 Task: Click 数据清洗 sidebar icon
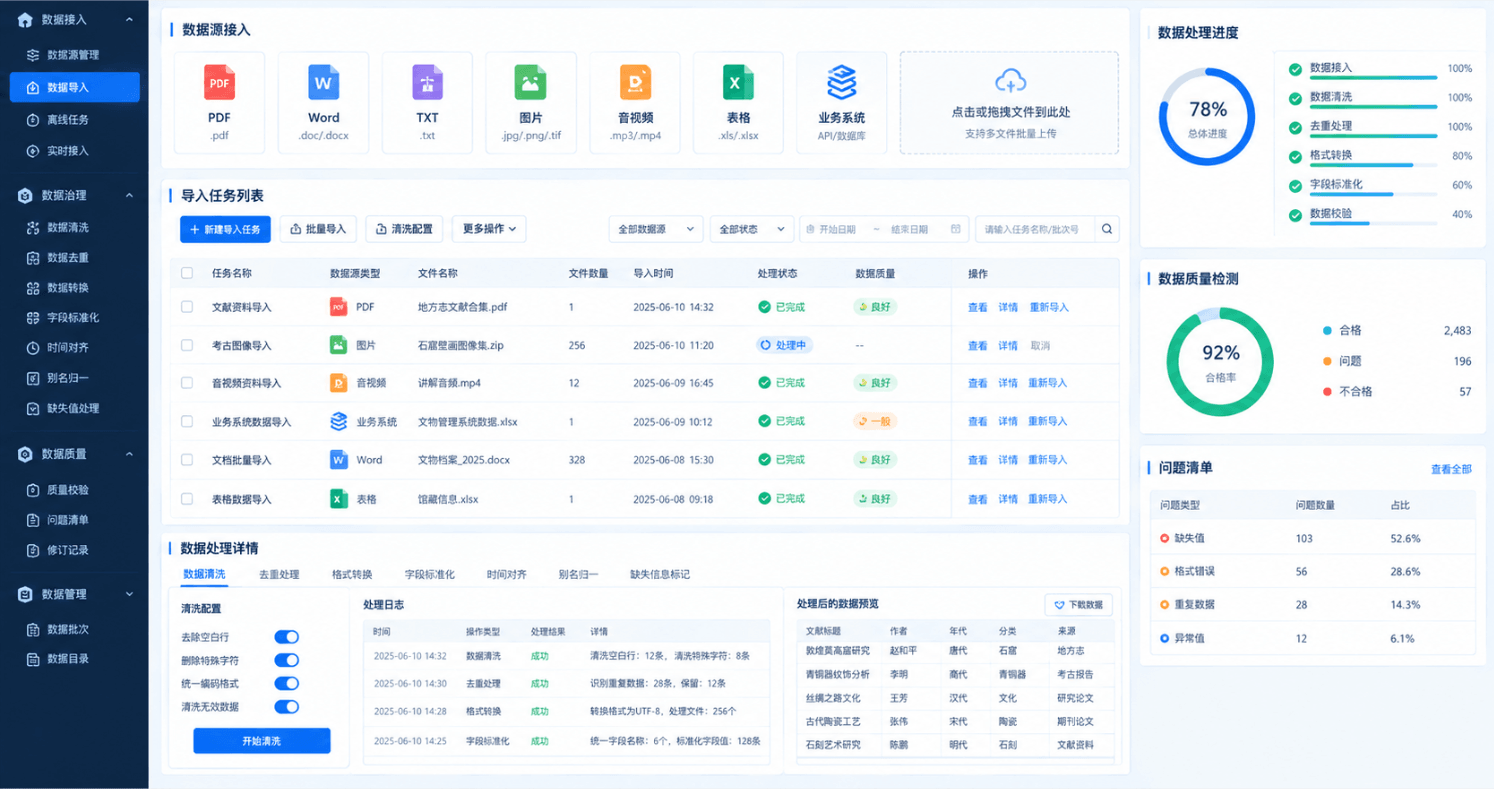point(33,228)
